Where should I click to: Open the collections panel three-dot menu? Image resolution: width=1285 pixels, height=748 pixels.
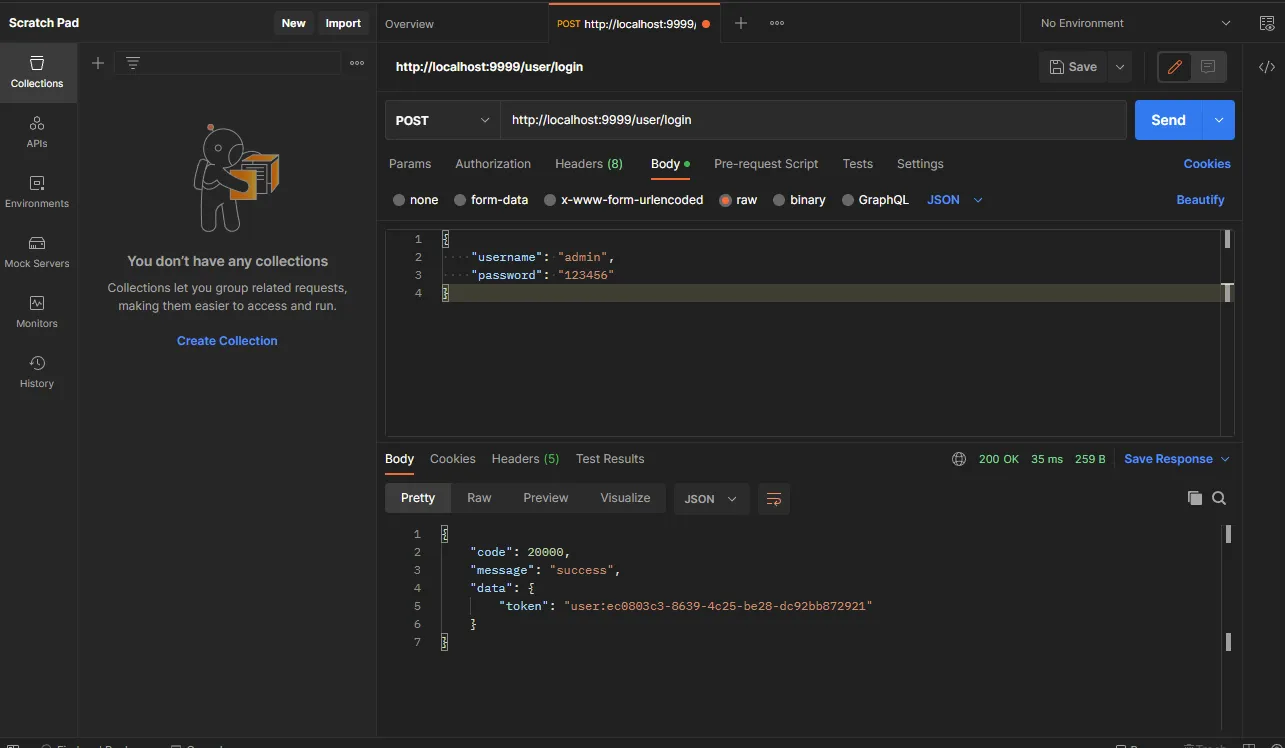[357, 63]
